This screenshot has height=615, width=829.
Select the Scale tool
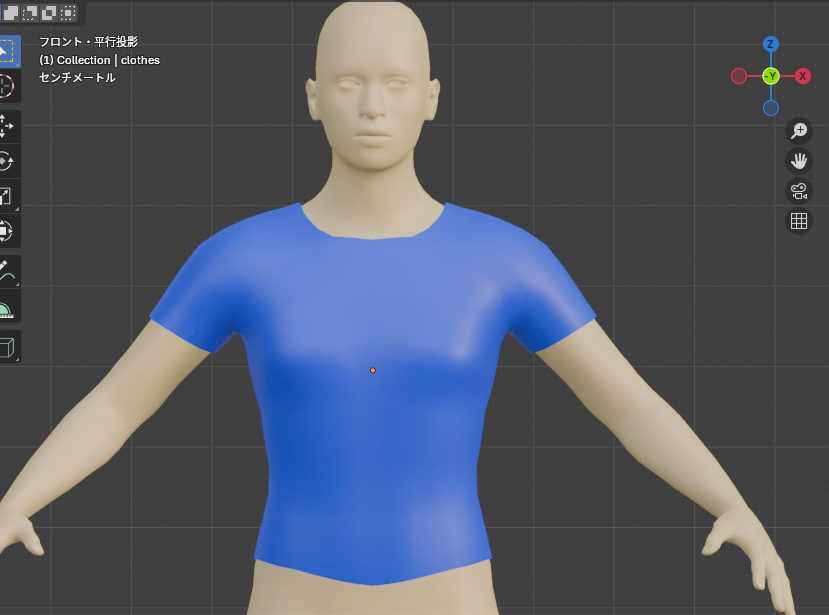point(6,196)
